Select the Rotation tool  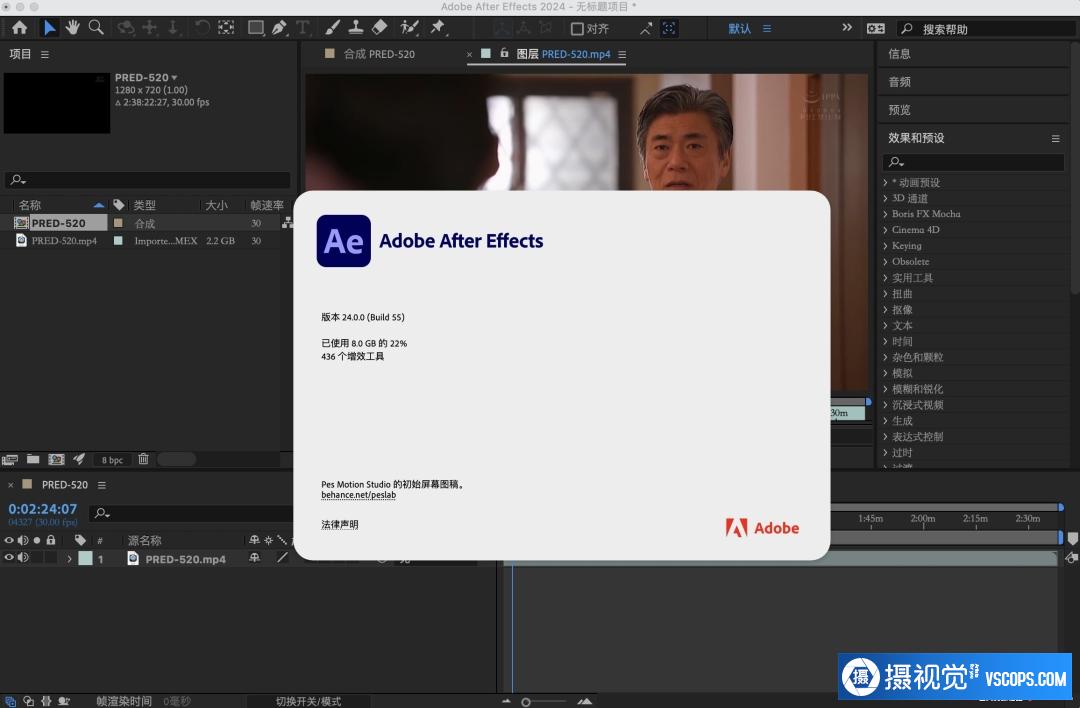(202, 28)
